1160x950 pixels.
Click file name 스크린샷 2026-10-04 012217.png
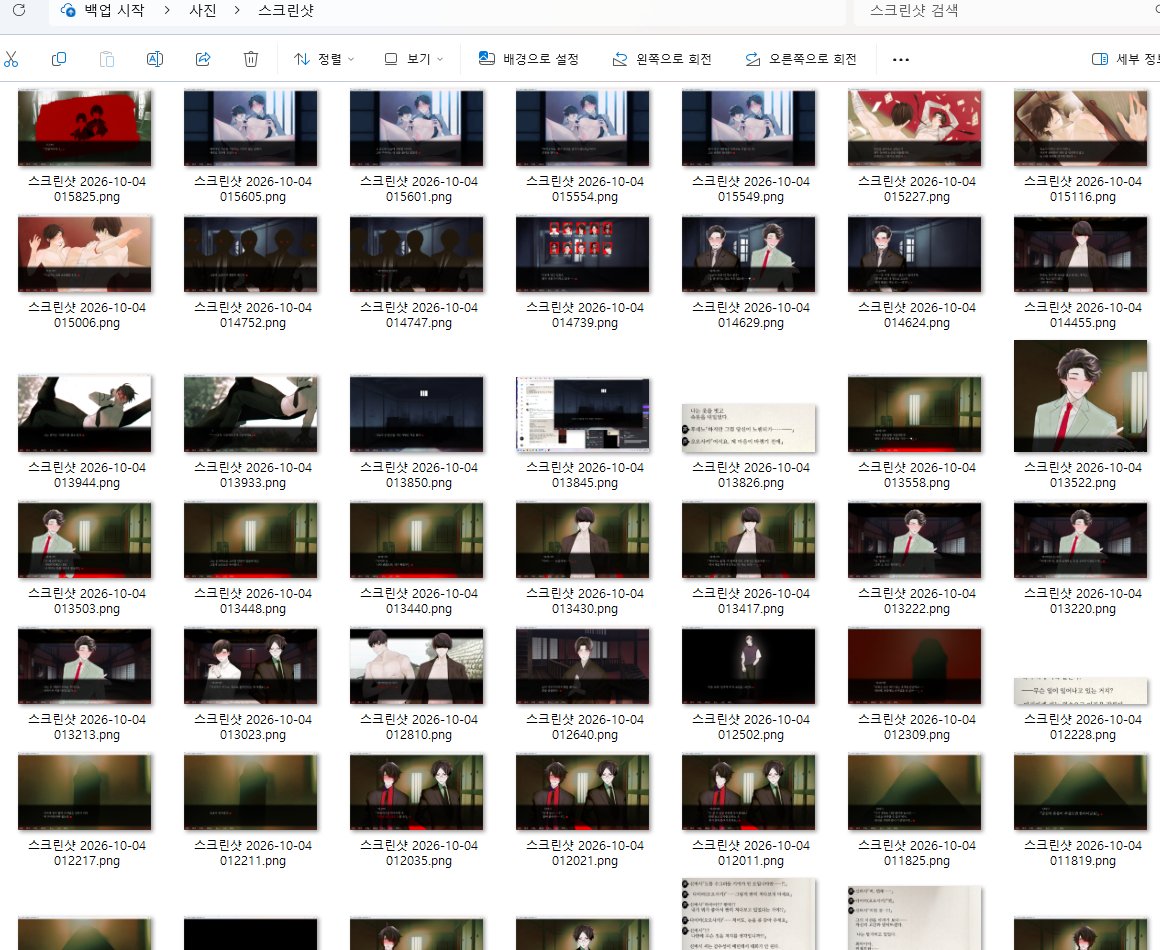[x=87, y=852]
